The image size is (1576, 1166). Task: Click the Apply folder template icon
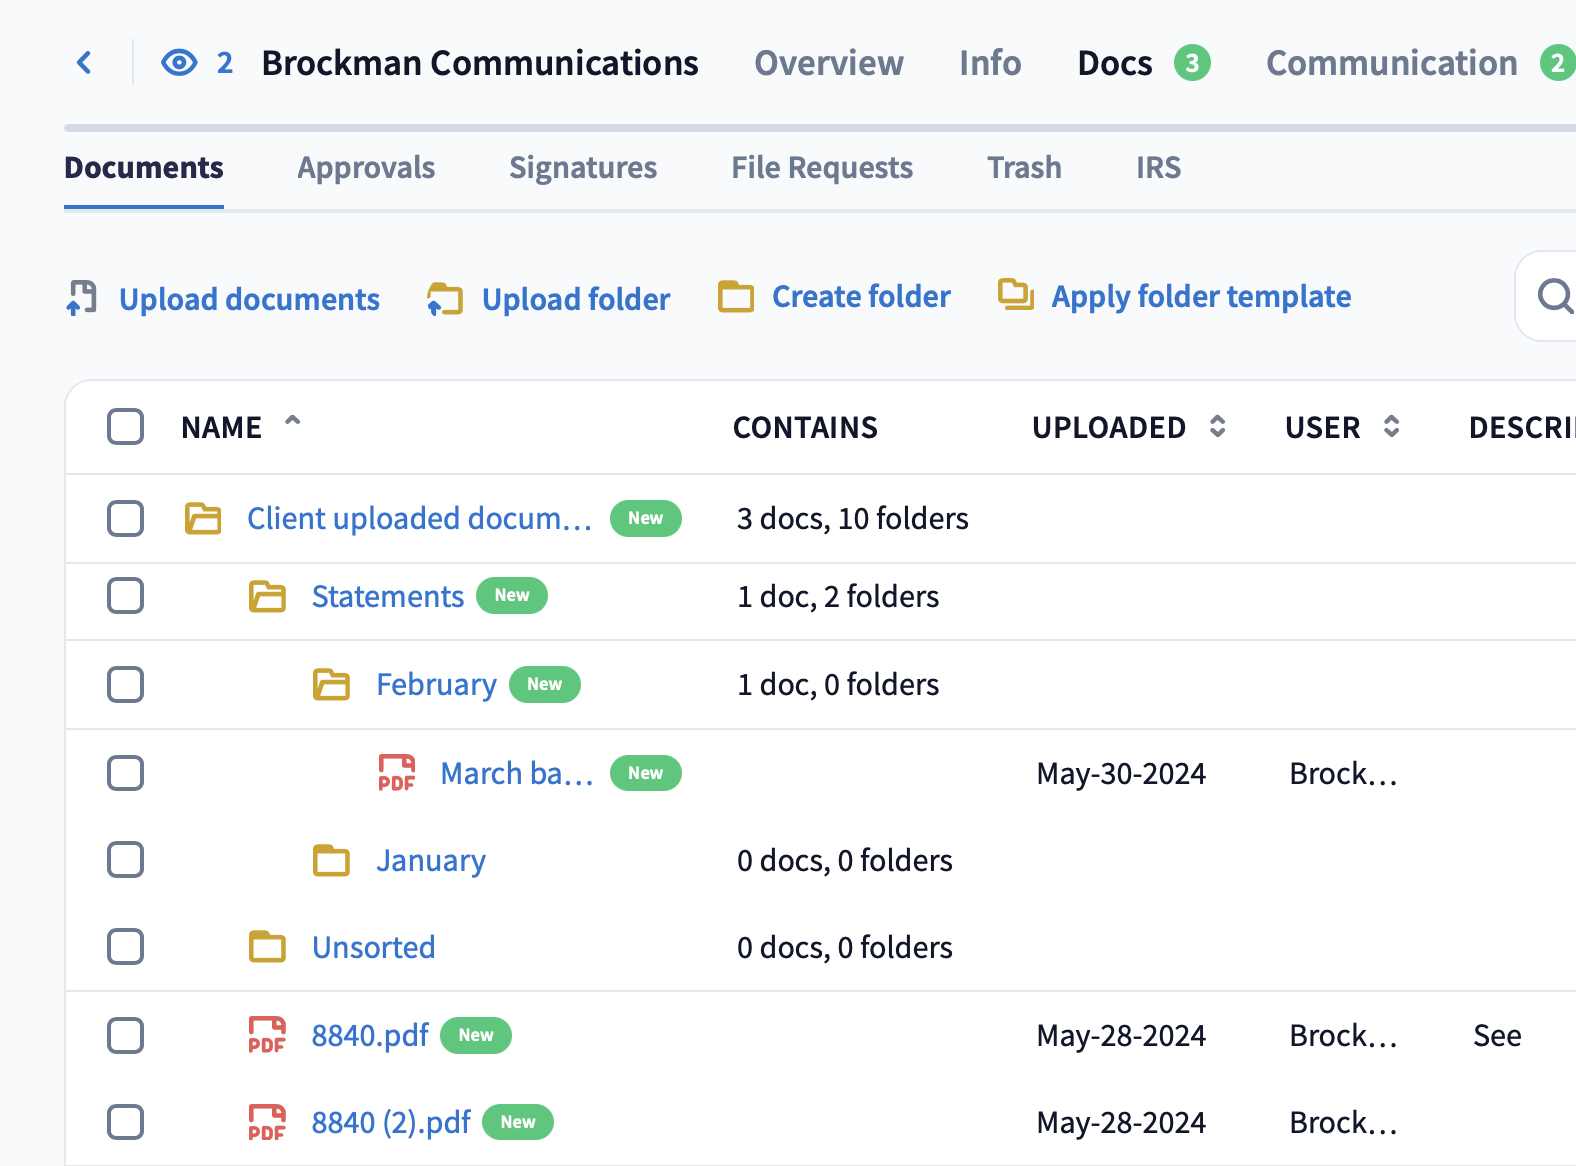pyautogui.click(x=1016, y=295)
